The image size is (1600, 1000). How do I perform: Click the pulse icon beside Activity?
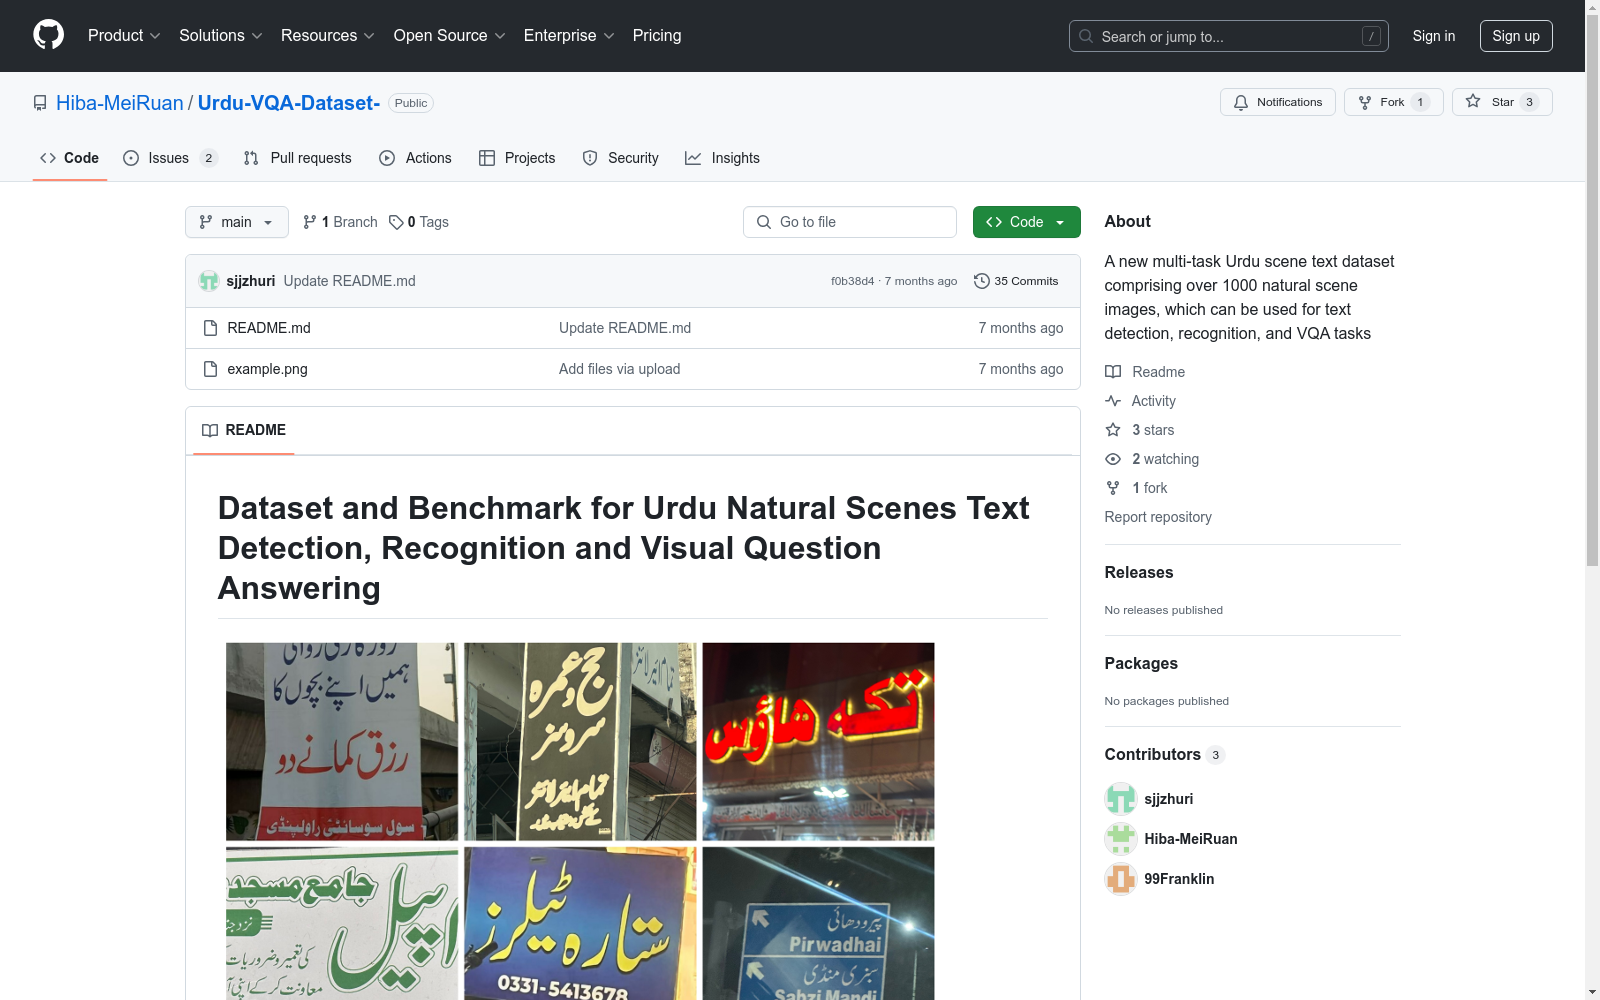click(1113, 401)
